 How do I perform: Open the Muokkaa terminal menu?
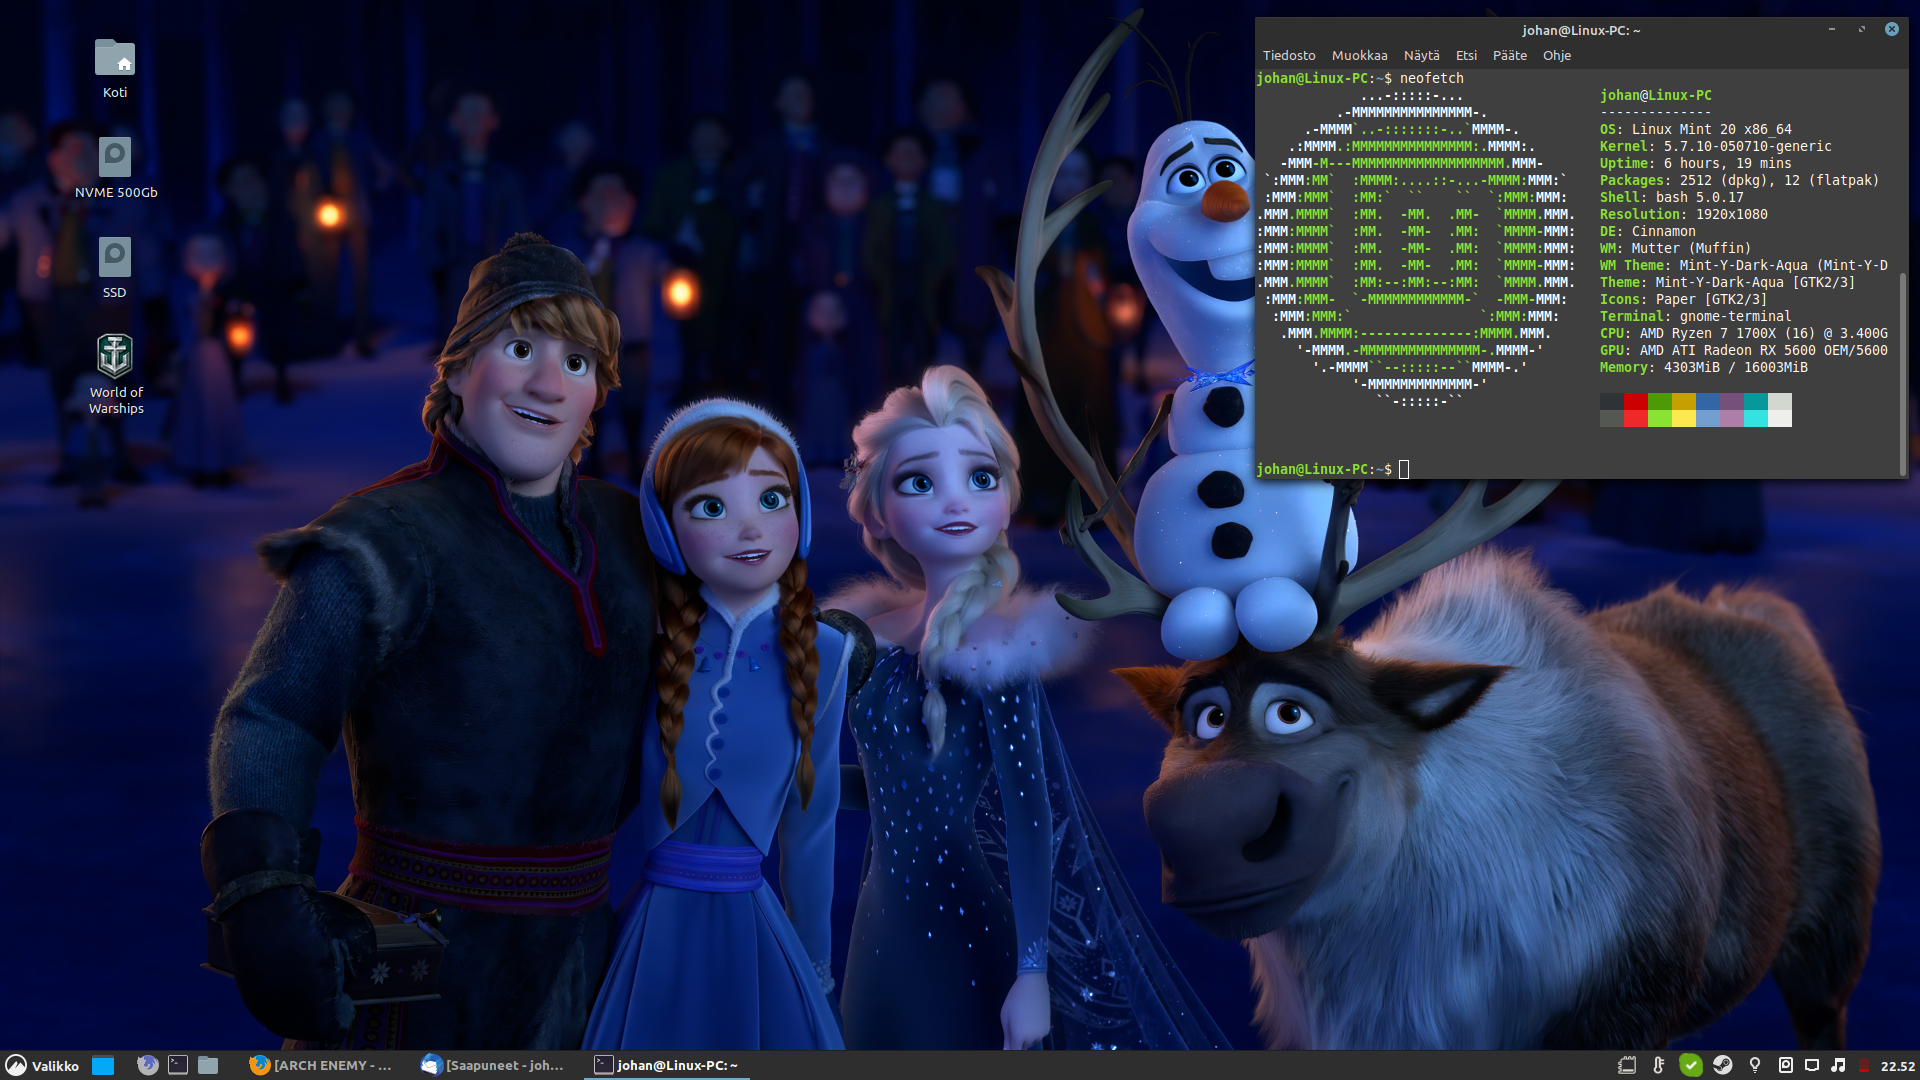[x=1359, y=55]
